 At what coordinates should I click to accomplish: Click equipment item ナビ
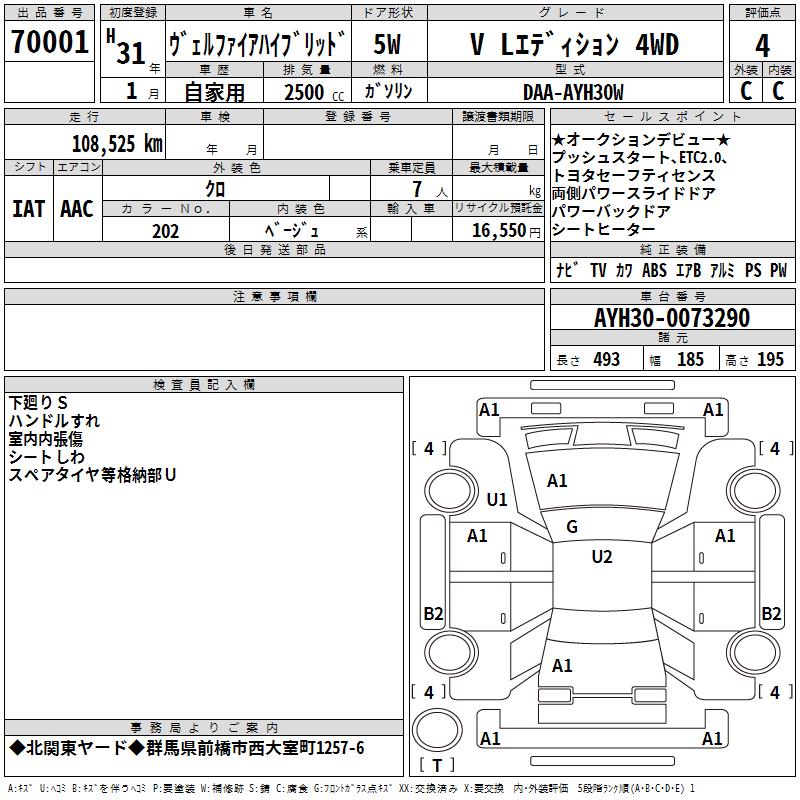point(567,270)
